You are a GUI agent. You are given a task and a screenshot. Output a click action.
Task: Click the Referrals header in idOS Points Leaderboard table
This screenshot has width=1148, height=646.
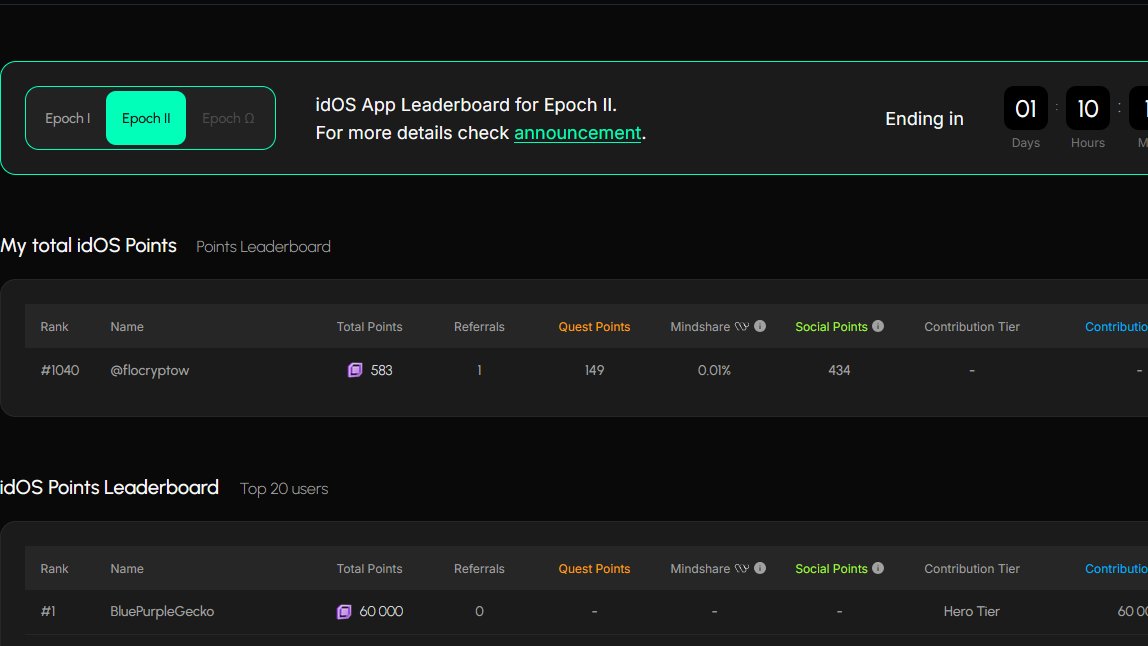479,568
